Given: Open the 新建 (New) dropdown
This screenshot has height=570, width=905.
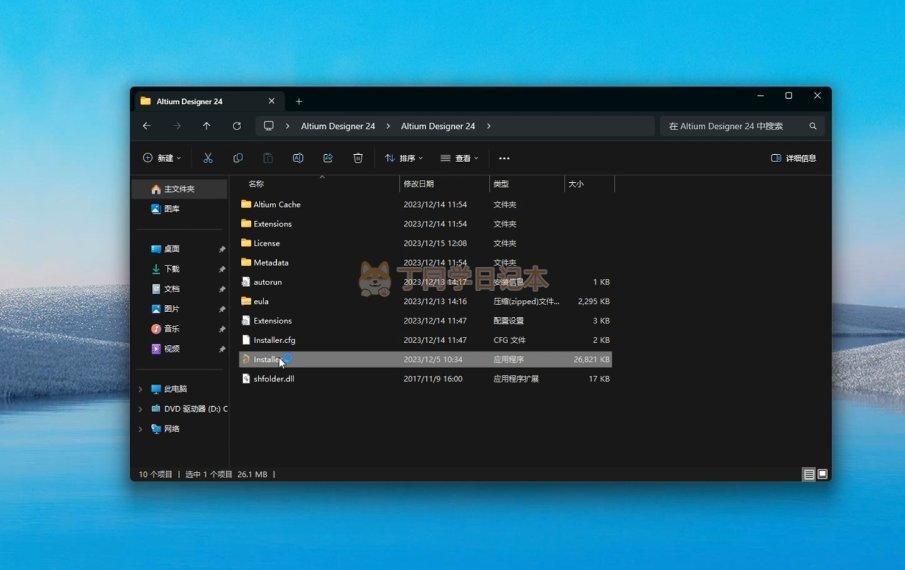Looking at the screenshot, I should 163,158.
